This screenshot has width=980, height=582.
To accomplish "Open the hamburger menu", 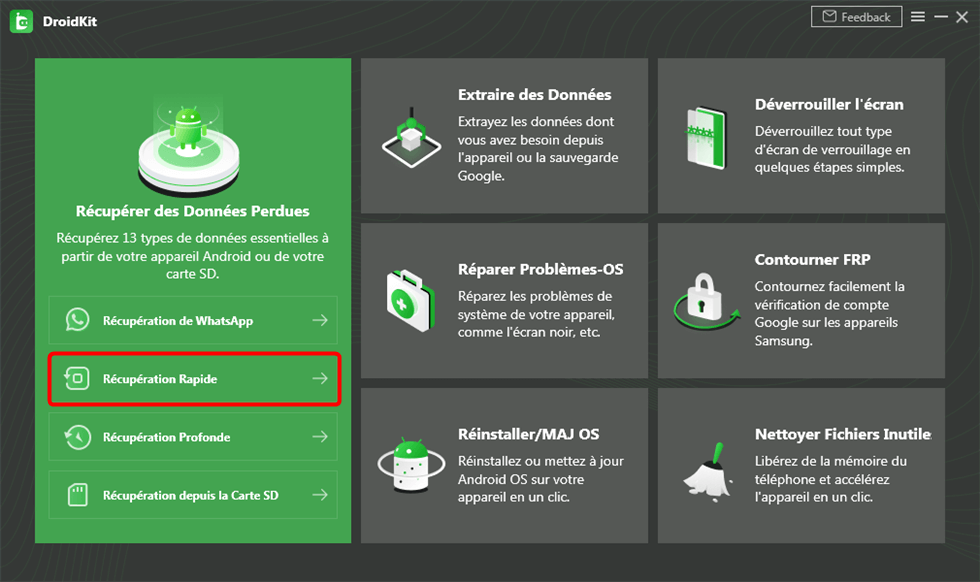I will pyautogui.click(x=918, y=16).
